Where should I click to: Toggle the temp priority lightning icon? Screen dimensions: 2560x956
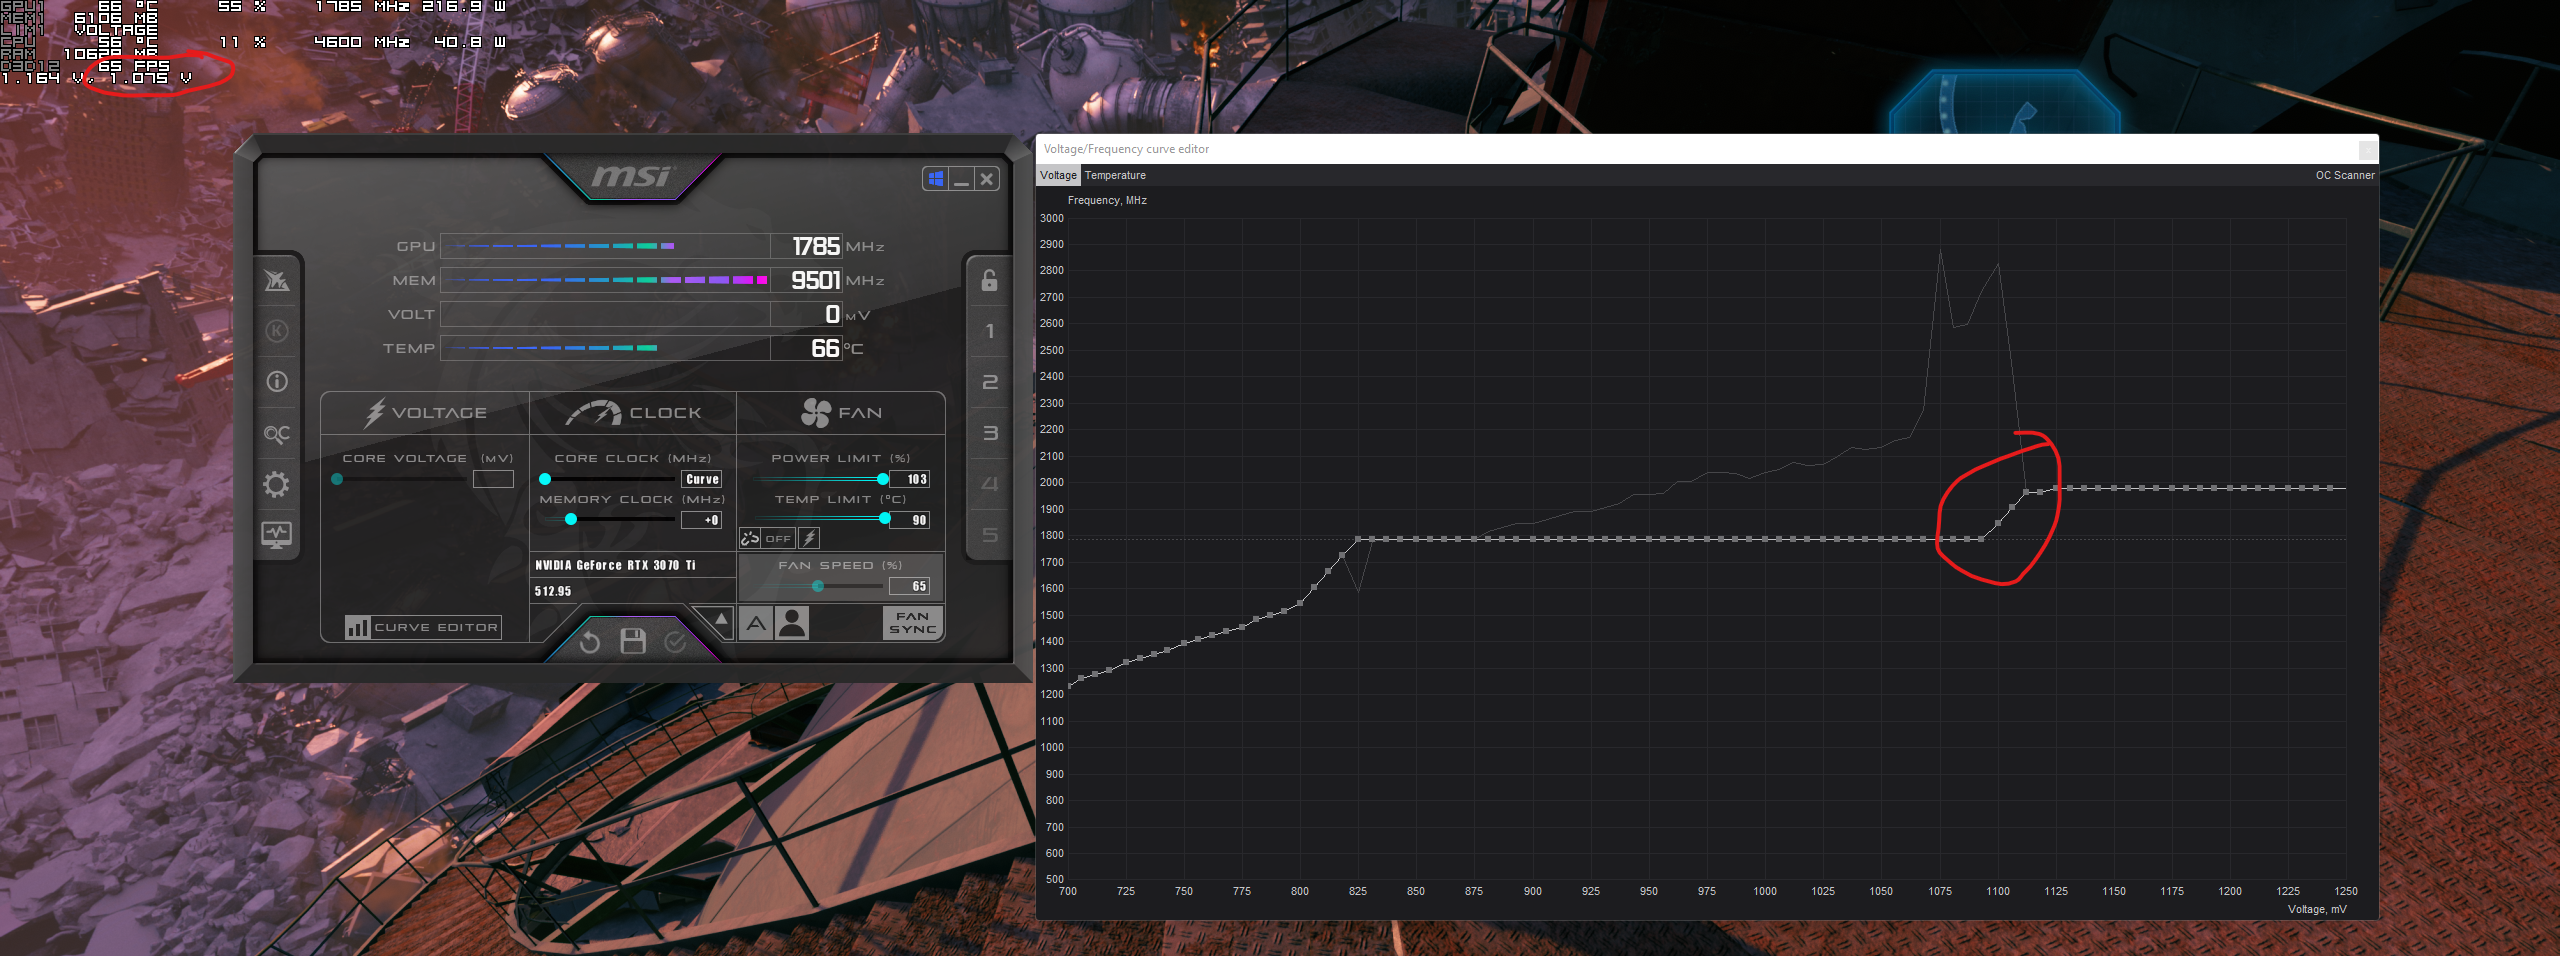[810, 538]
